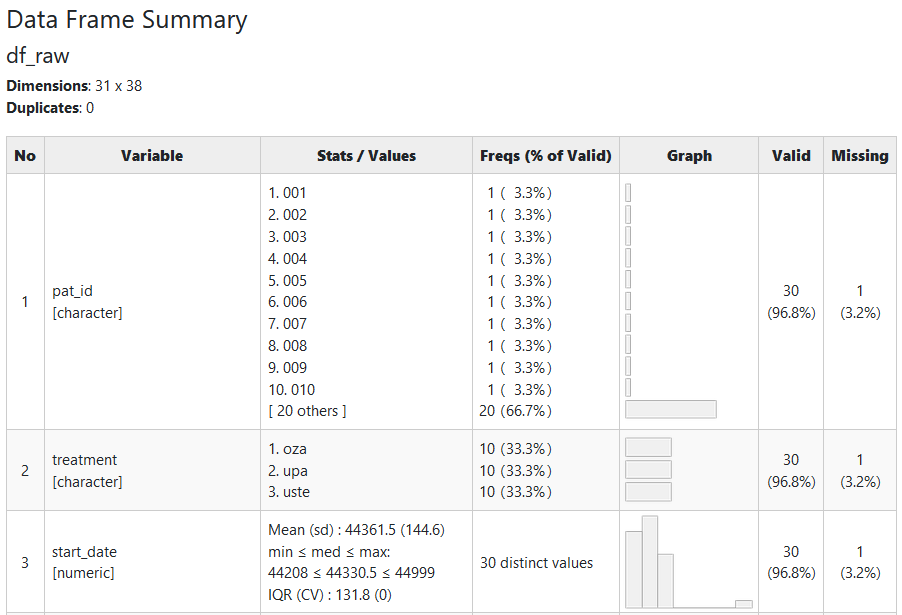Select the 'Freqs (% of Valid)' header
This screenshot has height=615, width=902.
(x=545, y=155)
